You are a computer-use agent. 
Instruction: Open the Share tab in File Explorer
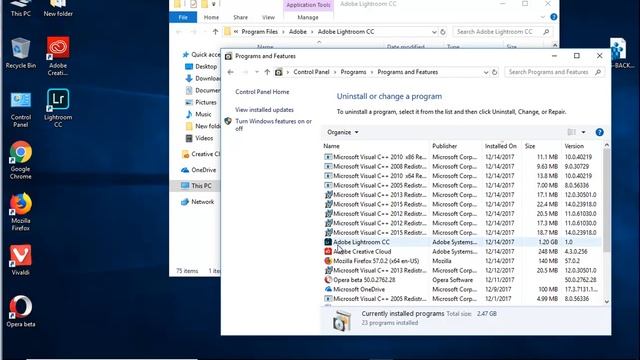[240, 18]
